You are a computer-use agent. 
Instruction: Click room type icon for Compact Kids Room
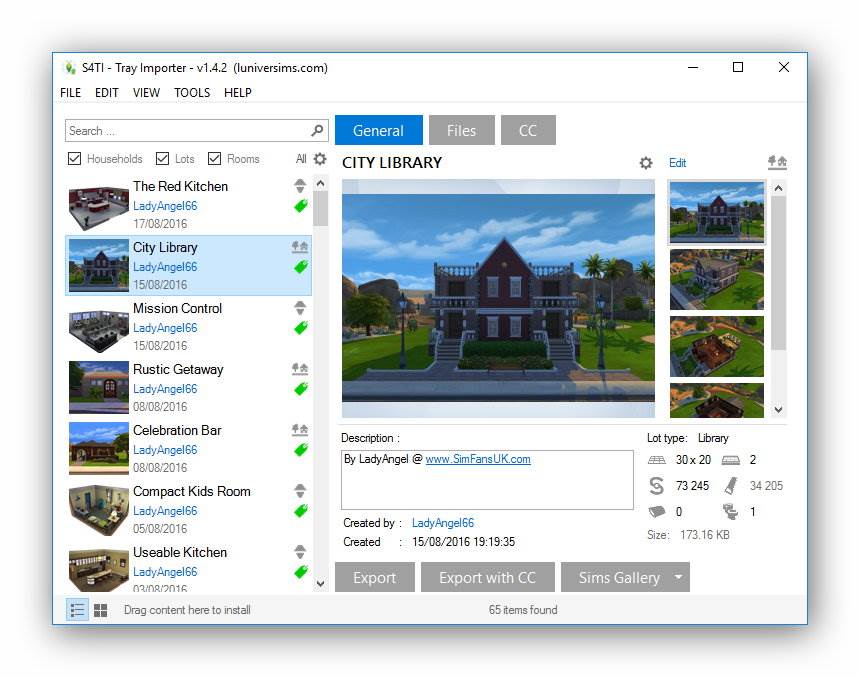point(299,490)
